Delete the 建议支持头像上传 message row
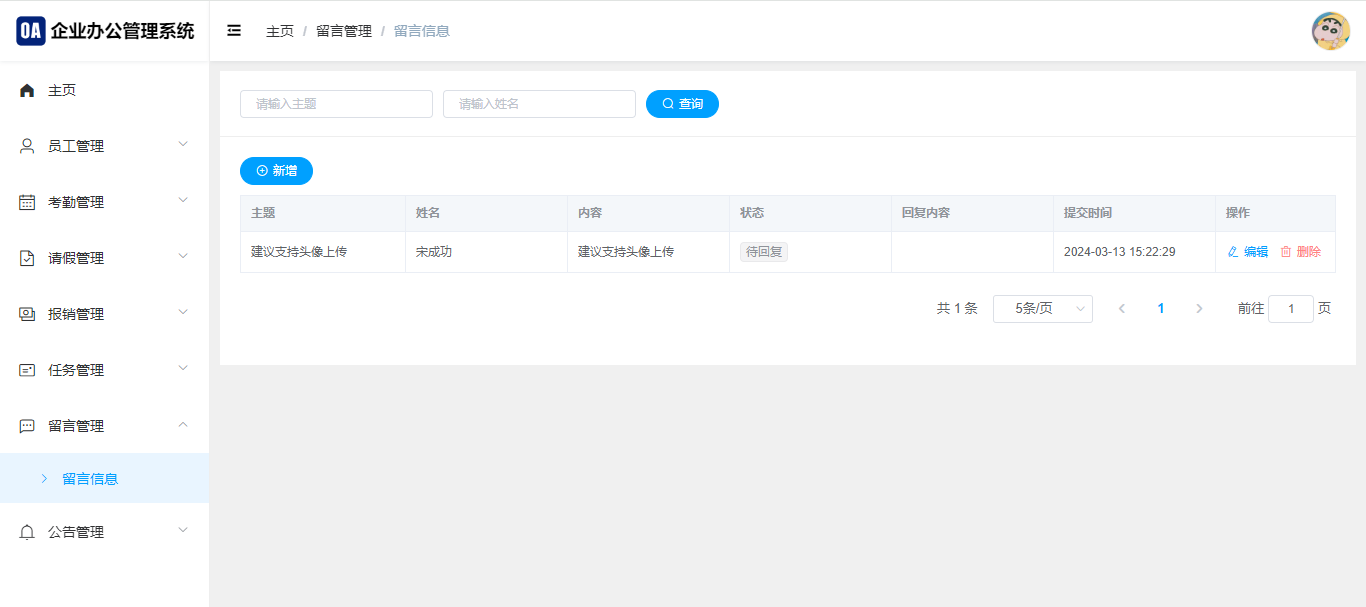The height and width of the screenshot is (607, 1366). 1301,252
